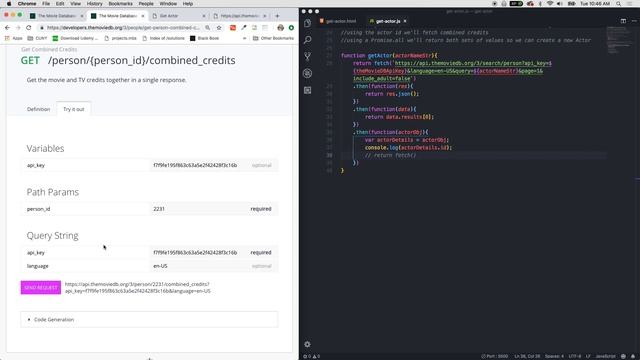Screen dimensions: 640x360
Task: Show hidden bookmarks overflow chevron
Action: point(244,38)
